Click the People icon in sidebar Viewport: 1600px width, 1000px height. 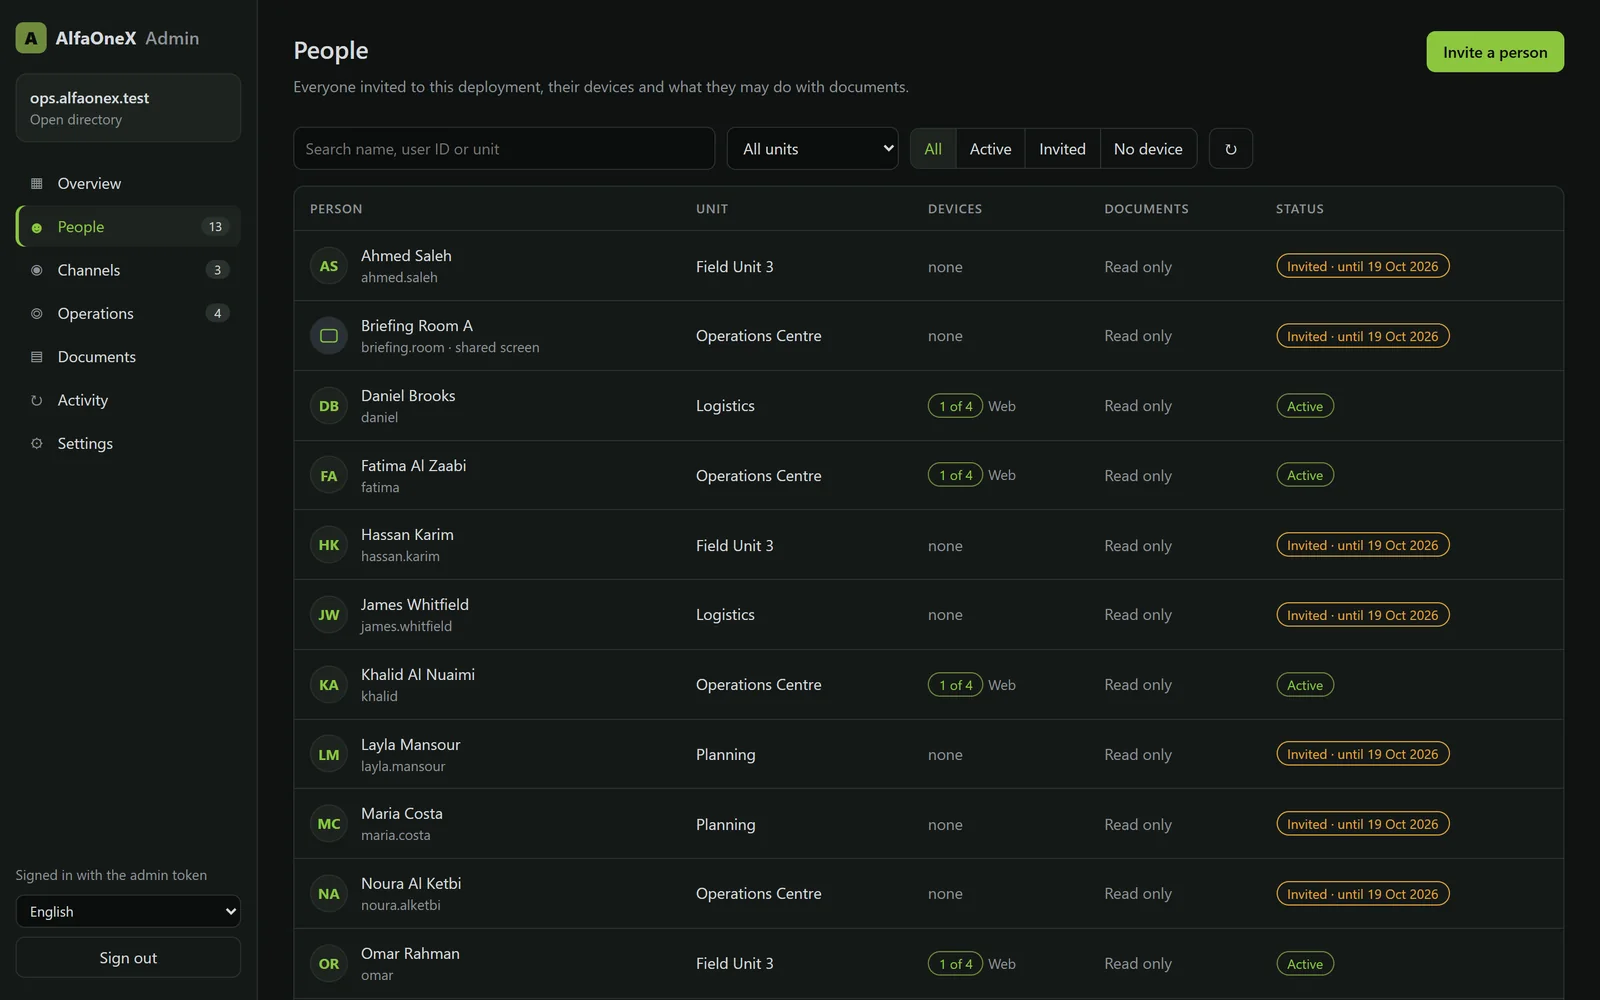pos(37,227)
